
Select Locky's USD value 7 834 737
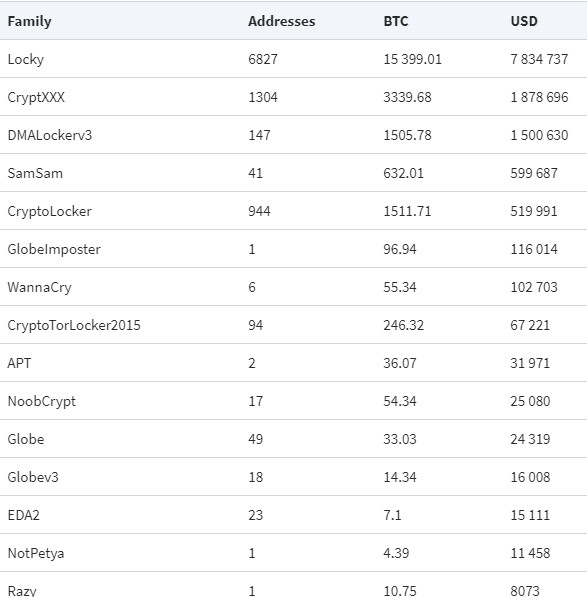539,59
